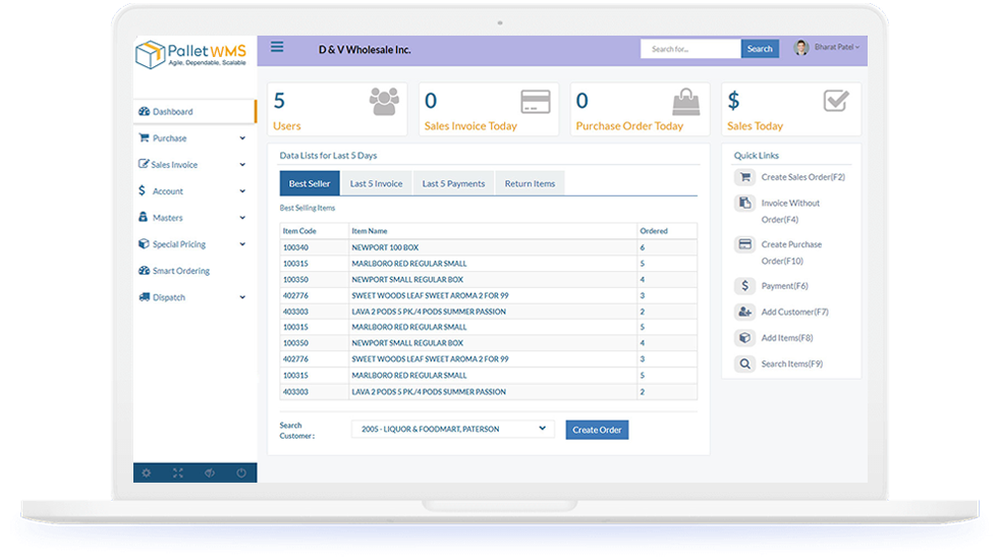Click the Dispatch truck icon

point(144,297)
